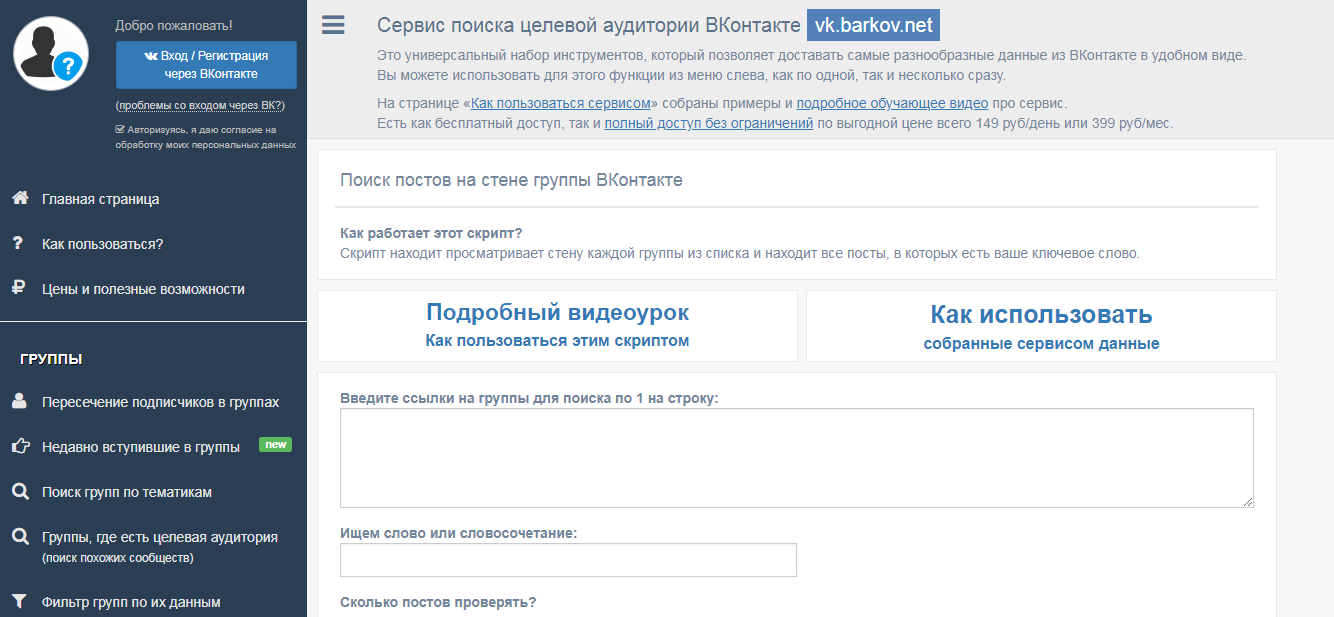Viewport: 1334px width, 617px height.
Task: Follow the полный доступ без ограничений link
Action: [x=708, y=124]
